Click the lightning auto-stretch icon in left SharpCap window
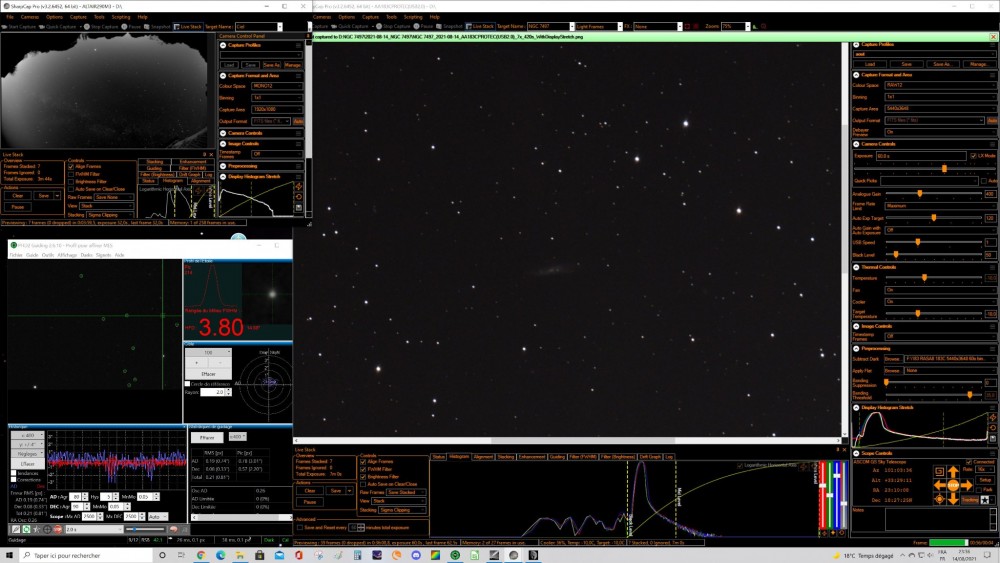This screenshot has height=563, width=1000. tap(298, 187)
